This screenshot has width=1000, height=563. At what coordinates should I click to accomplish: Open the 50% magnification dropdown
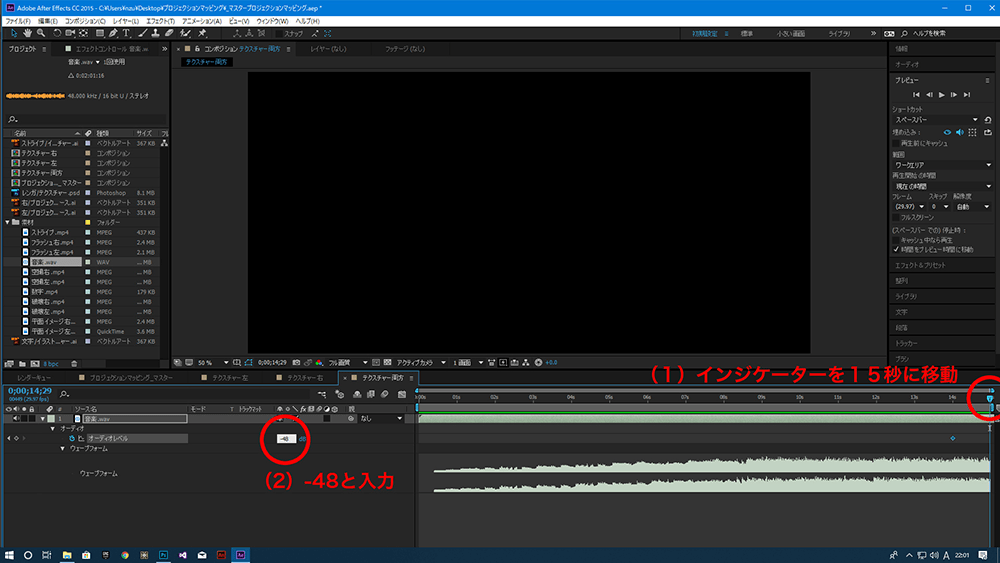pos(205,362)
